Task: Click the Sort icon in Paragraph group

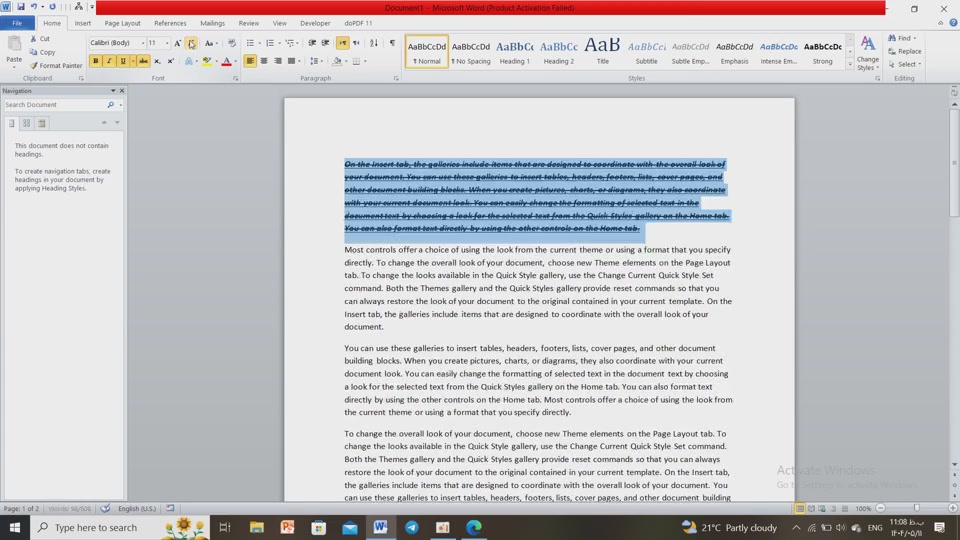Action: [x=374, y=43]
